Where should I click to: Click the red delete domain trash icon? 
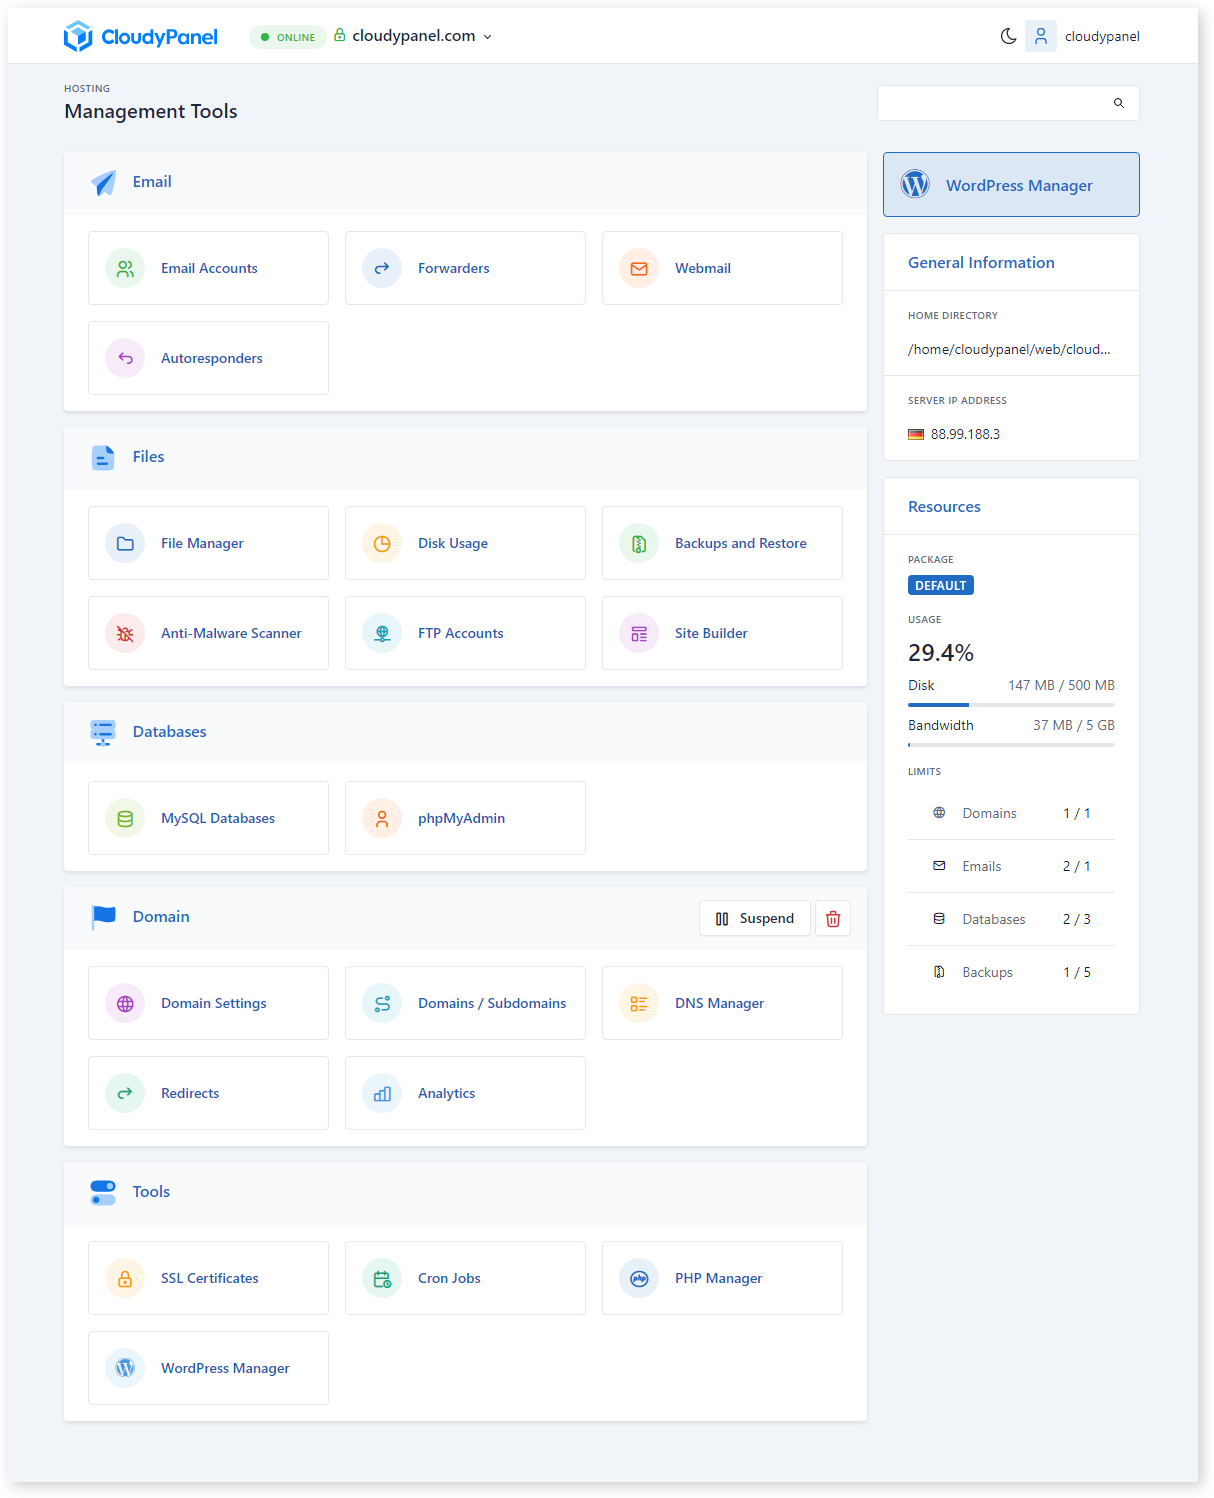click(x=832, y=918)
